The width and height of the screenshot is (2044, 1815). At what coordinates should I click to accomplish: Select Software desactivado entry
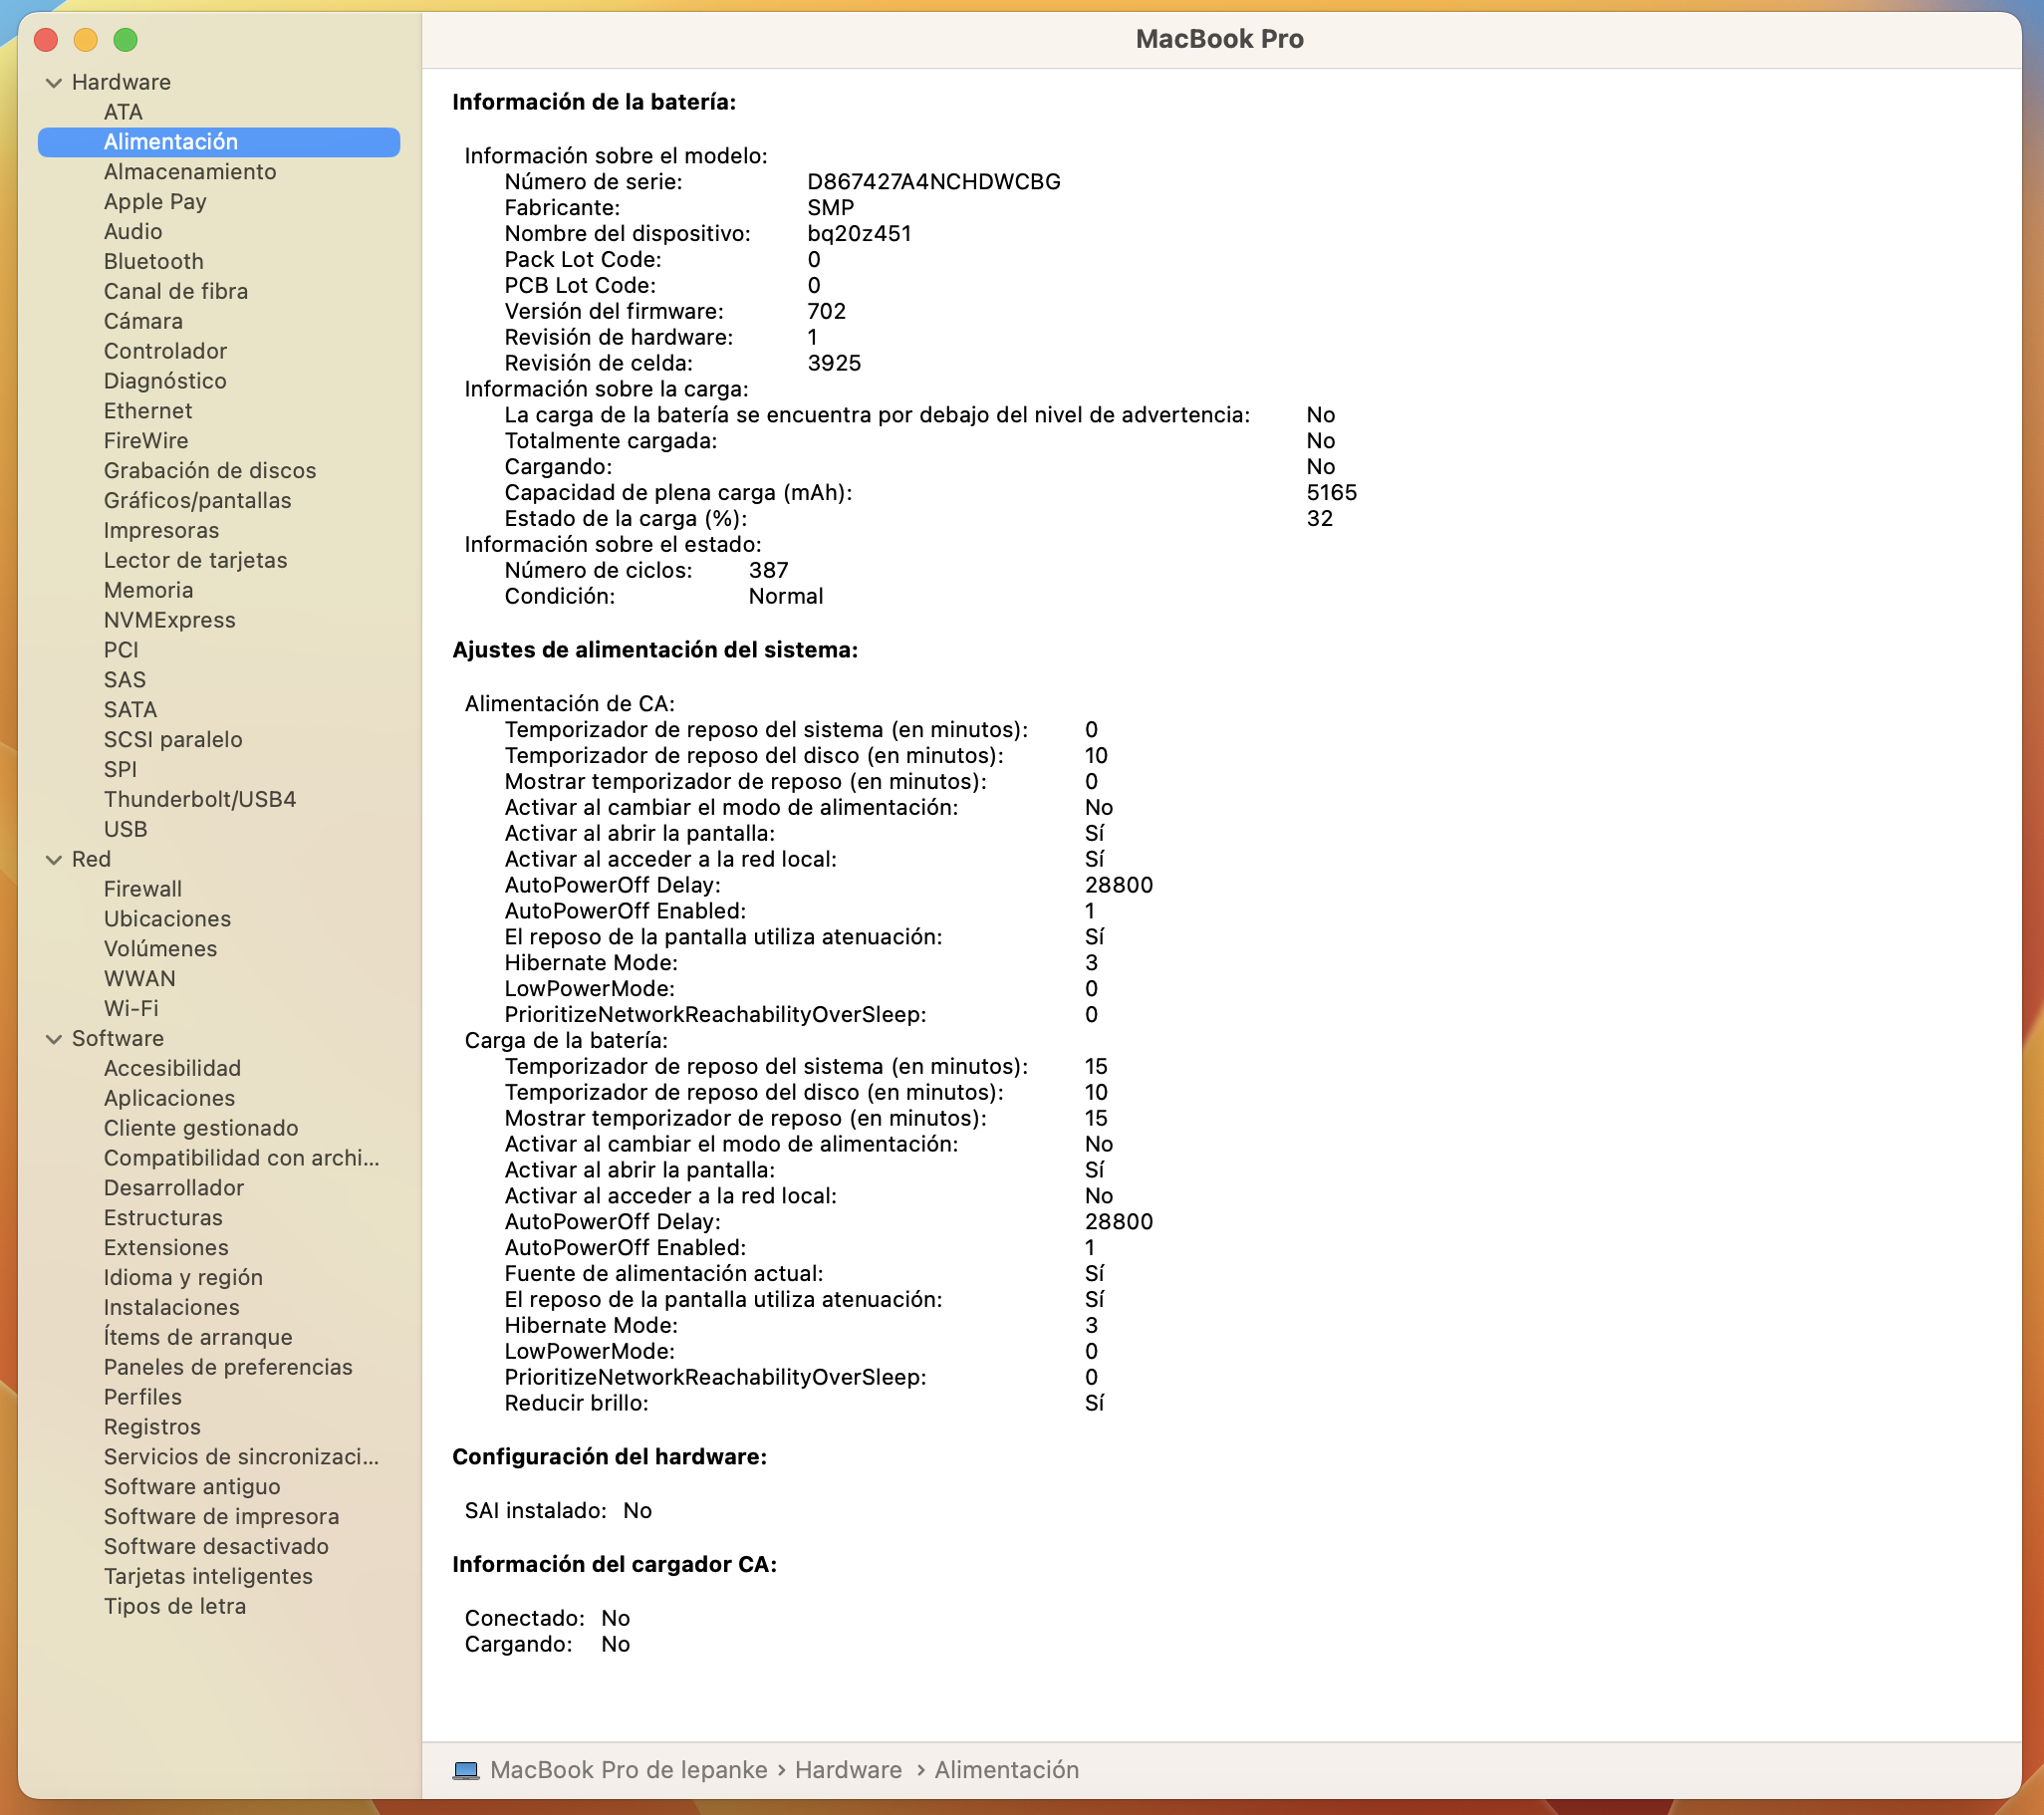[216, 1547]
